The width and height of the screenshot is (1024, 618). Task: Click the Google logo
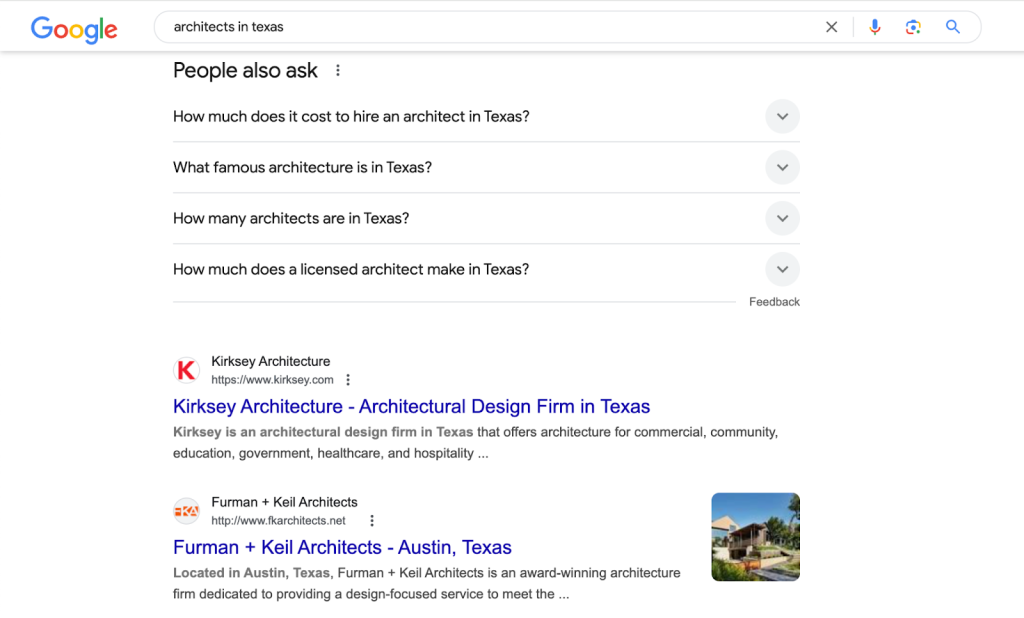click(74, 28)
